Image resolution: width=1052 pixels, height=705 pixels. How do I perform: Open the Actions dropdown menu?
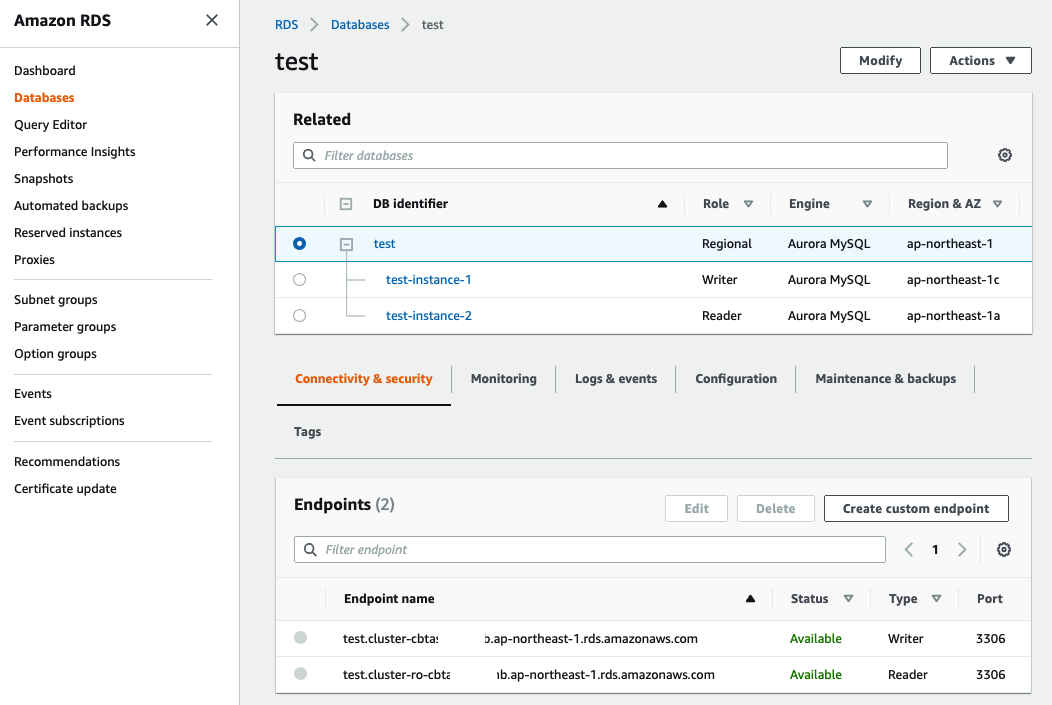pyautogui.click(x=980, y=61)
